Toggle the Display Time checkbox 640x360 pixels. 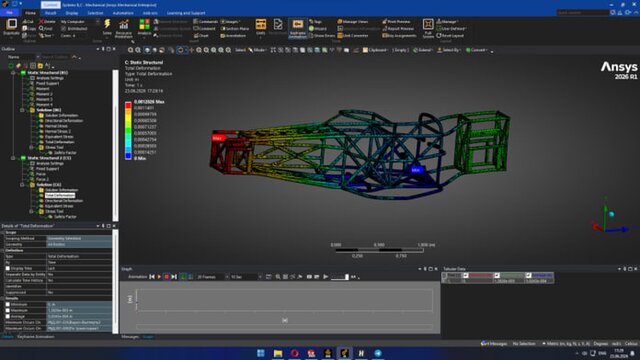tap(8, 268)
